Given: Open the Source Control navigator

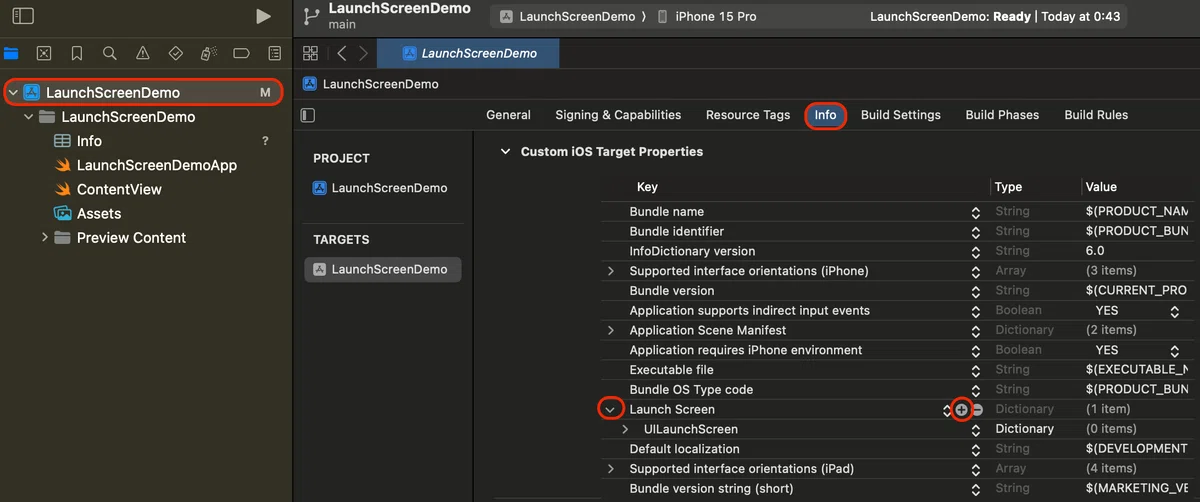Looking at the screenshot, I should pyautogui.click(x=44, y=53).
